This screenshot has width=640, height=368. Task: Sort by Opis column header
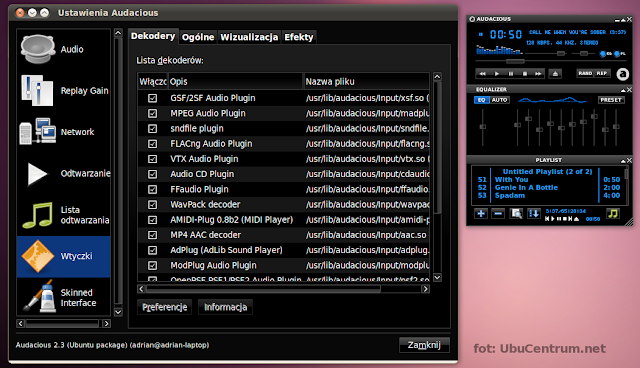[x=236, y=82]
